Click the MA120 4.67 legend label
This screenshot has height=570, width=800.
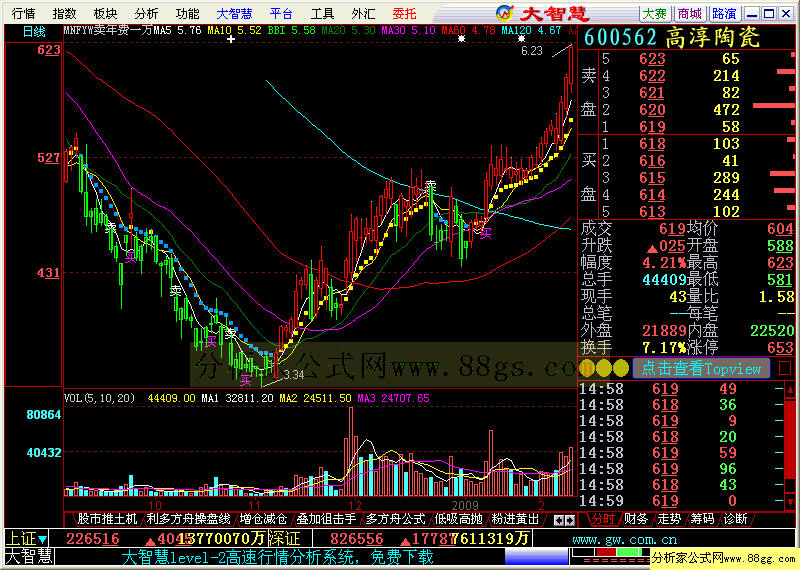531,31
